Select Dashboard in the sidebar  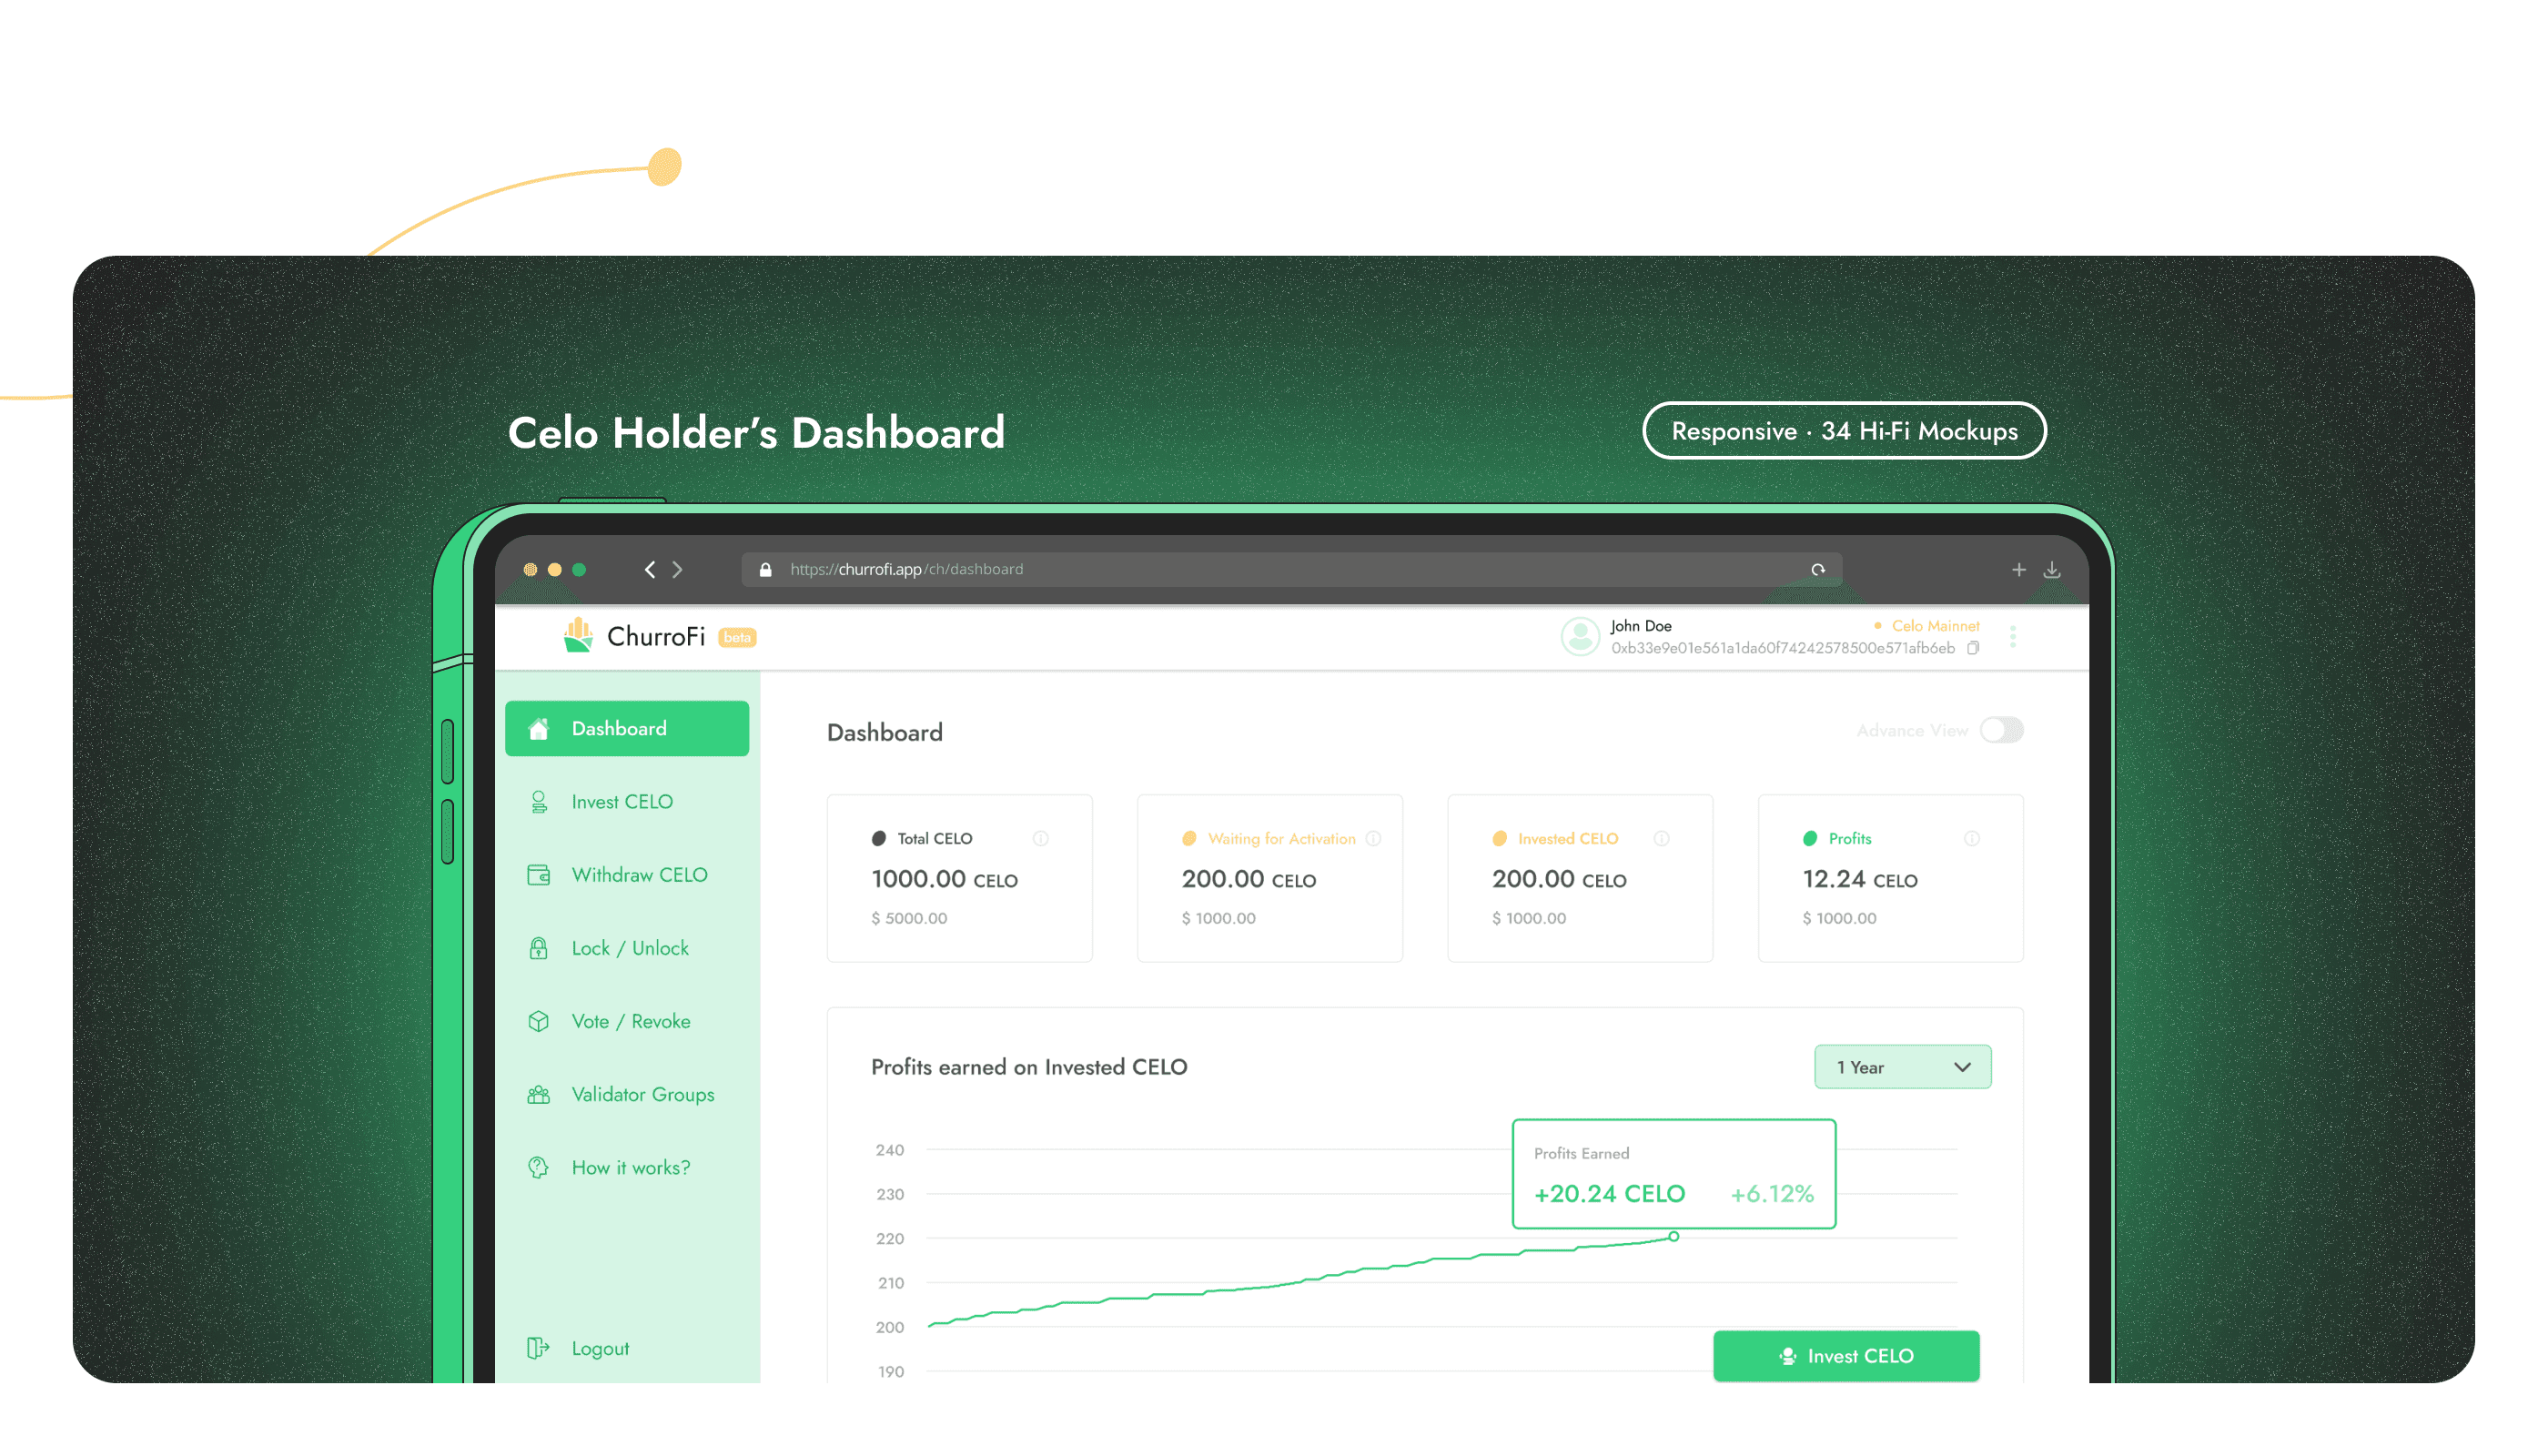[x=627, y=729]
